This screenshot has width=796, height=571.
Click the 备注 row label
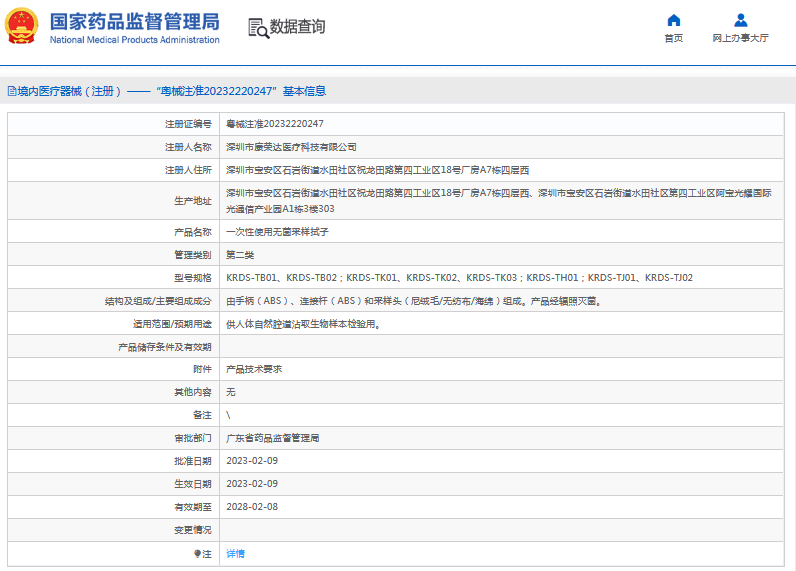tap(202, 415)
